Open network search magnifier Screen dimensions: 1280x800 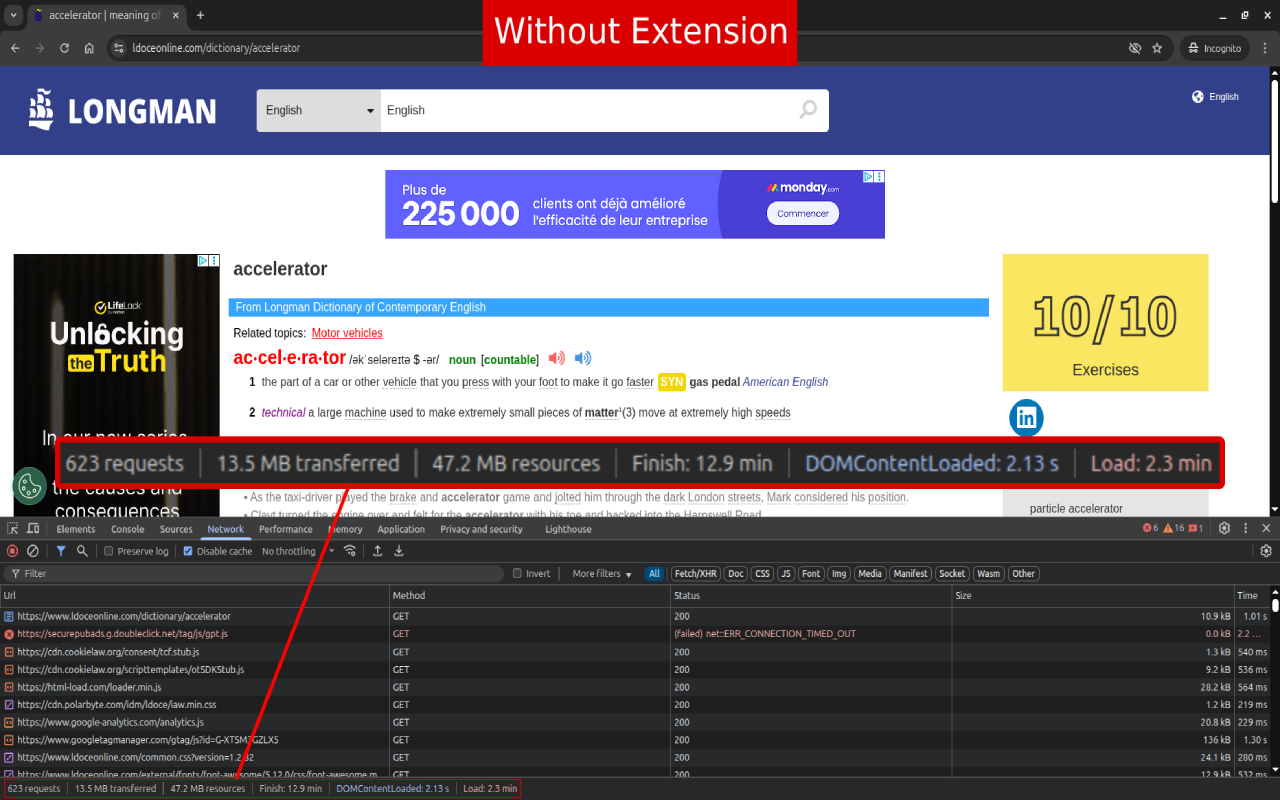(82, 551)
